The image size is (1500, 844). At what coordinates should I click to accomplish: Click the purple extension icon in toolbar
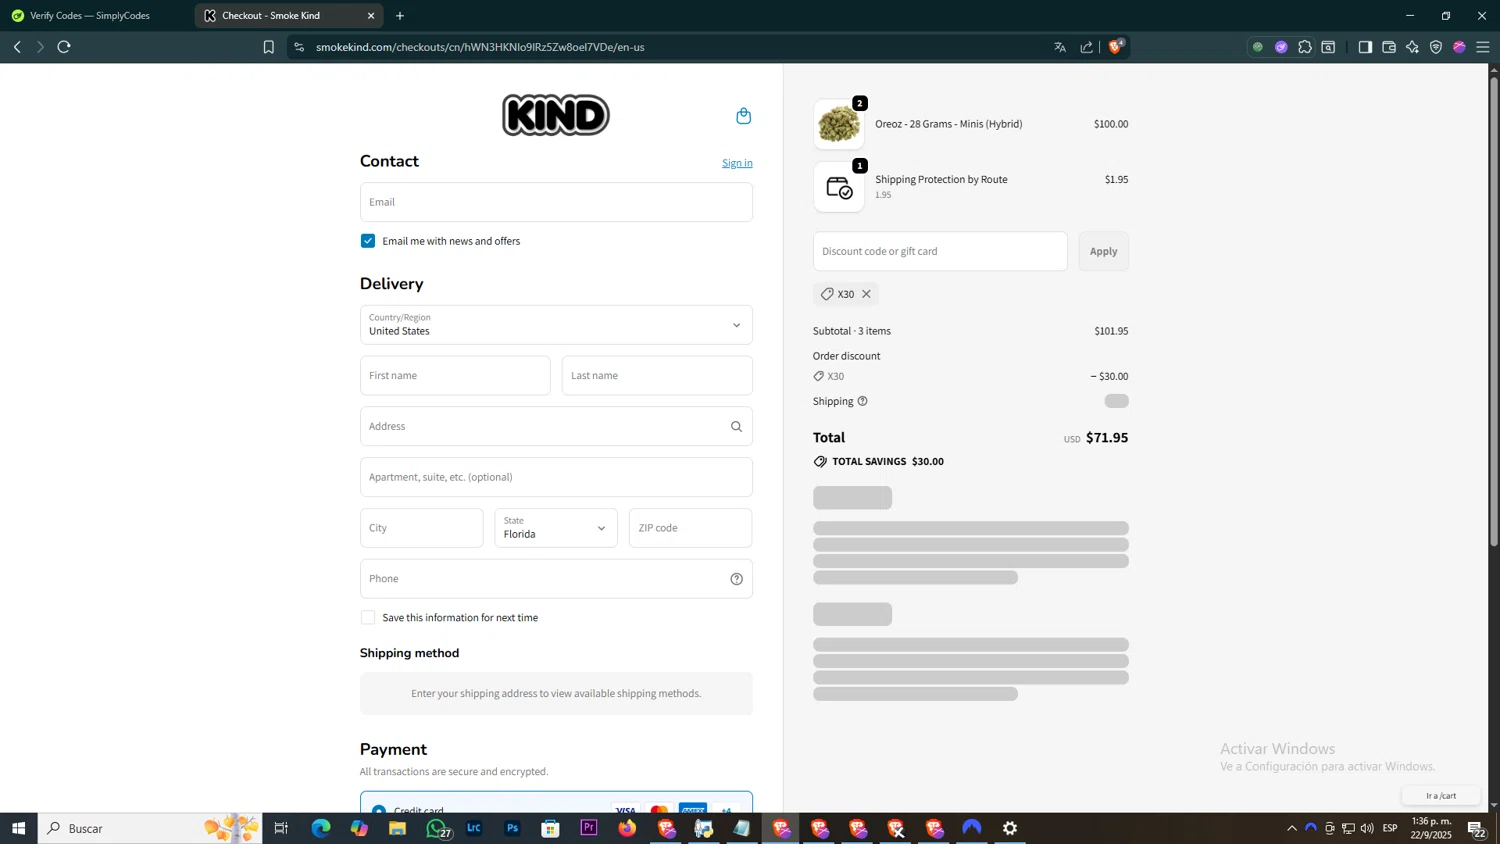pos(1281,47)
